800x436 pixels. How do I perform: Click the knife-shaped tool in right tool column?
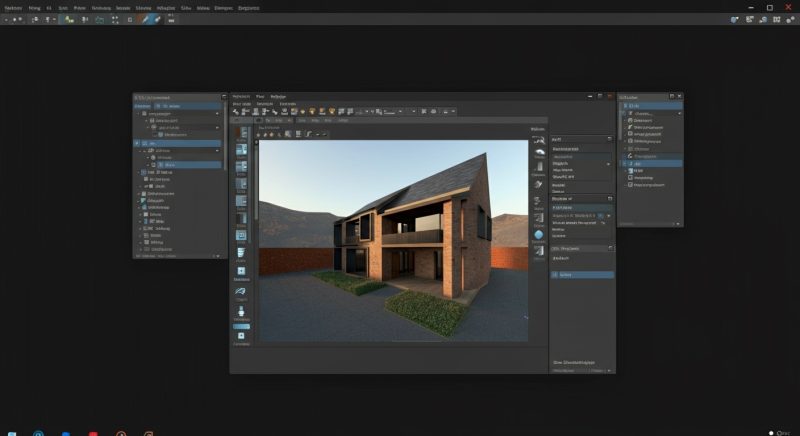[538, 184]
